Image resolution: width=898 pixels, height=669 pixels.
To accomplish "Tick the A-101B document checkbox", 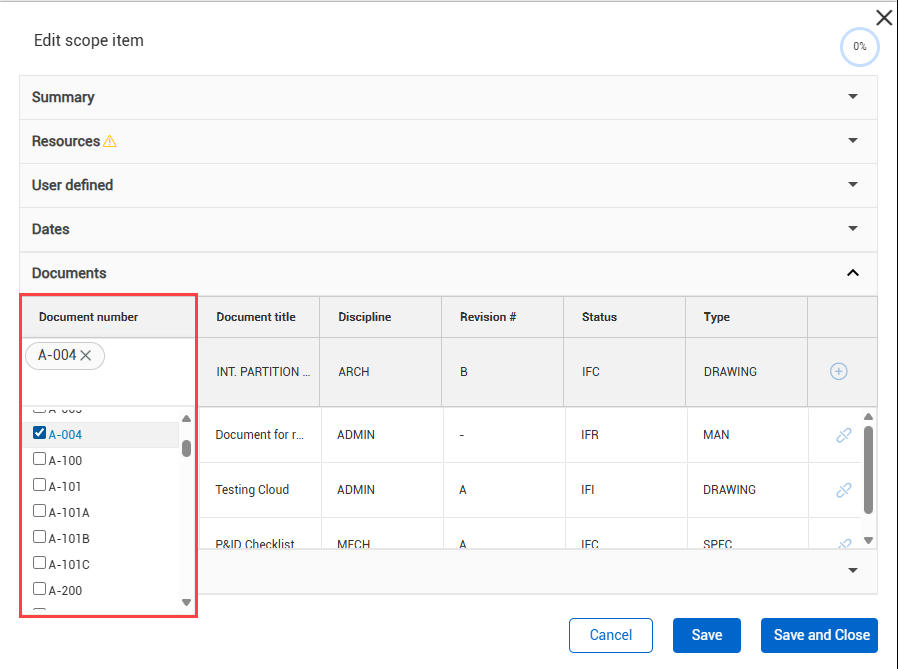I will (x=40, y=537).
